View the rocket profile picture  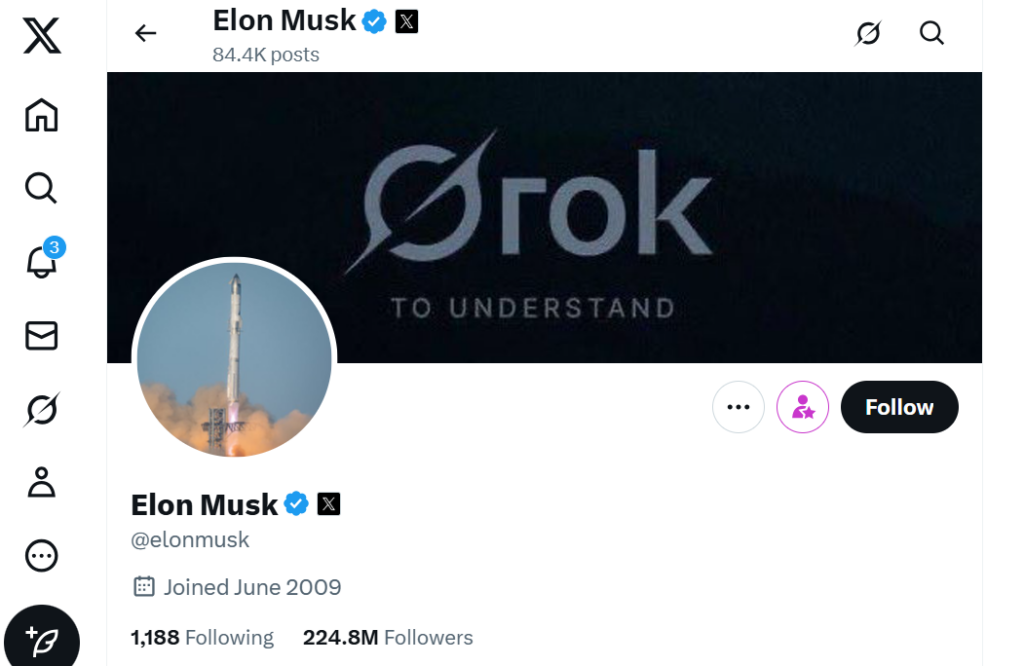tap(234, 360)
